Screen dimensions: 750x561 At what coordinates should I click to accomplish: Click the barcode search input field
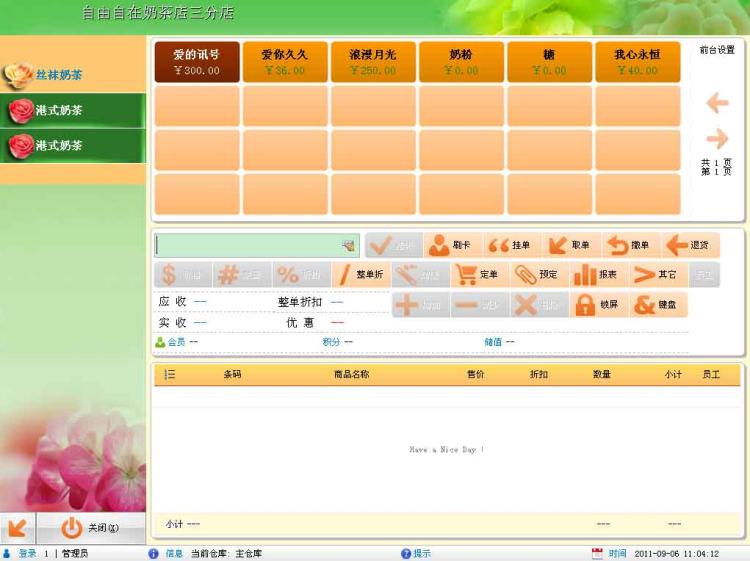click(257, 246)
